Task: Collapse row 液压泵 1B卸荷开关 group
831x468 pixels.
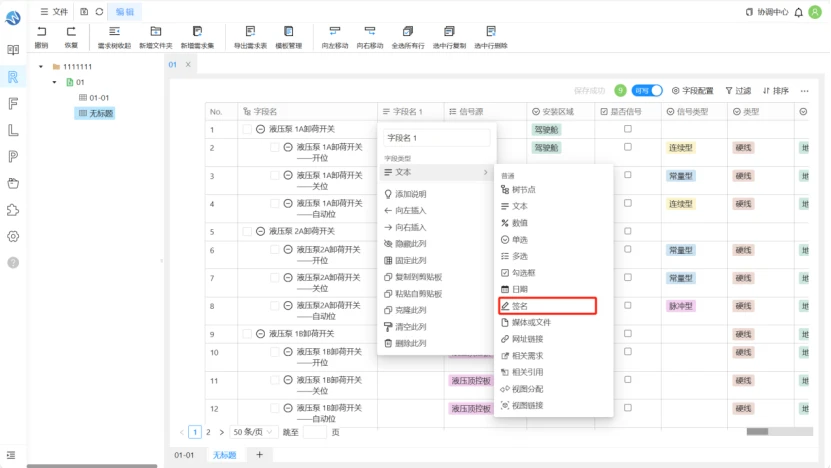Action: pyautogui.click(x=260, y=333)
